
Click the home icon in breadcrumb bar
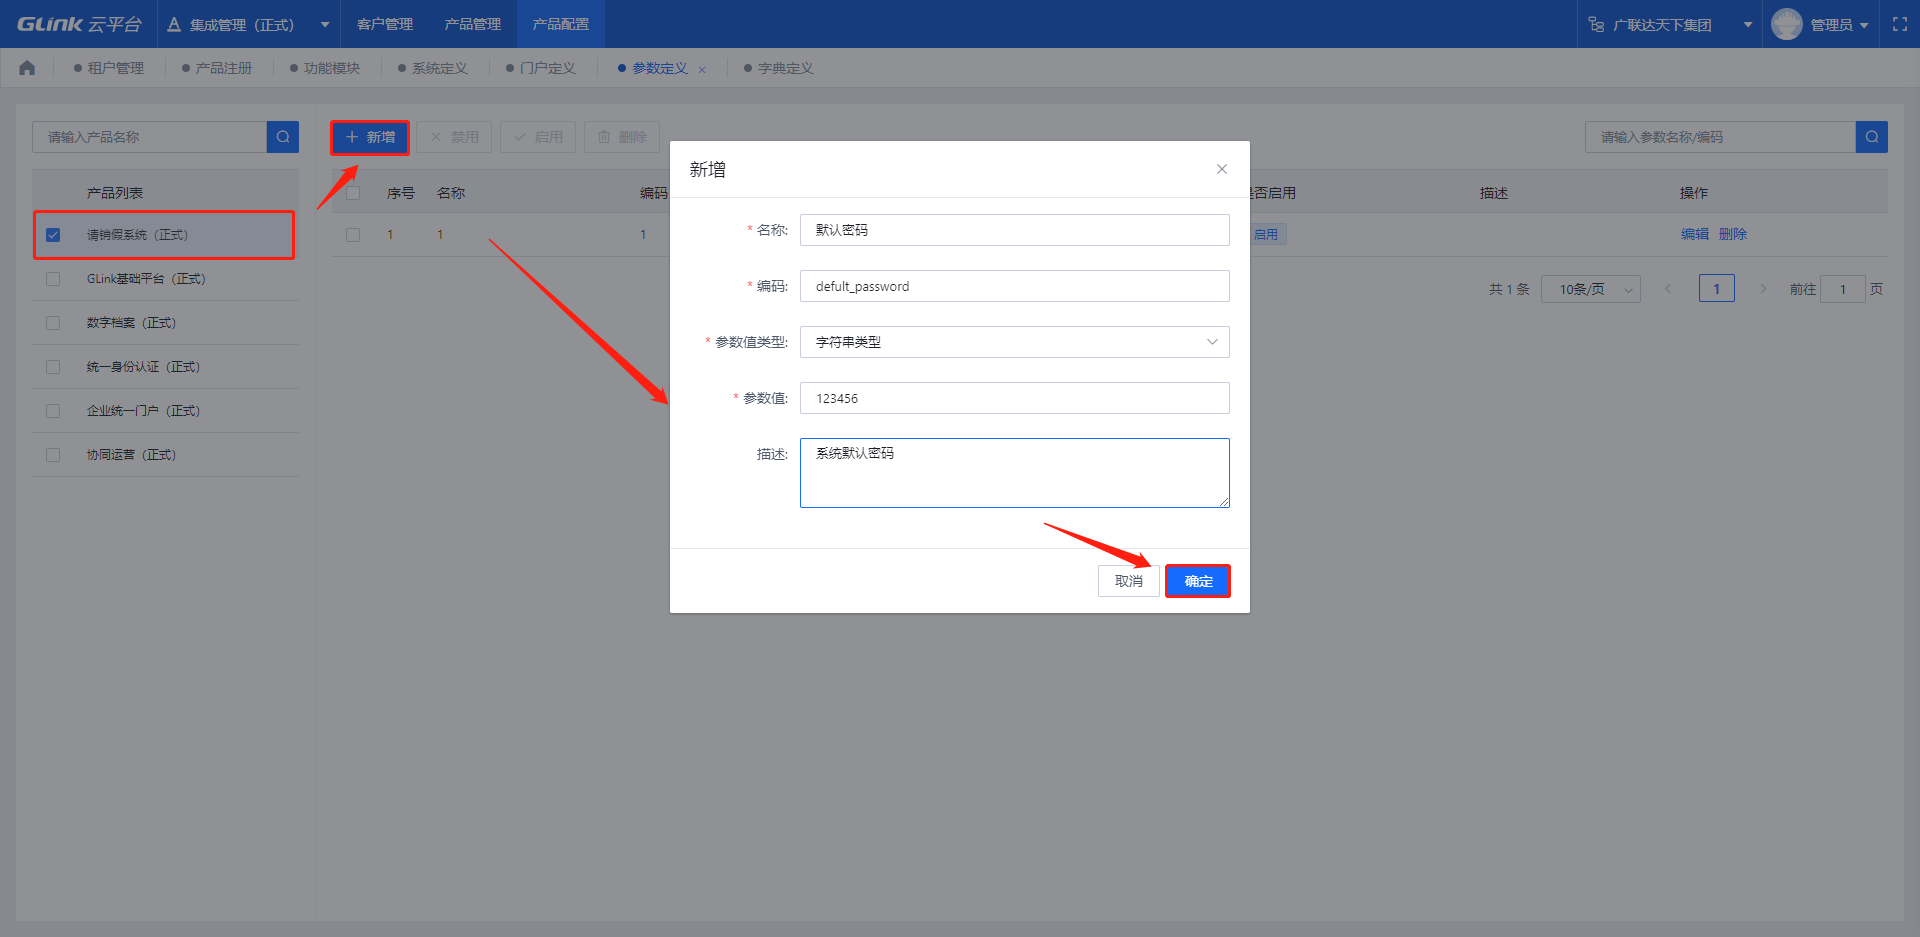[27, 68]
